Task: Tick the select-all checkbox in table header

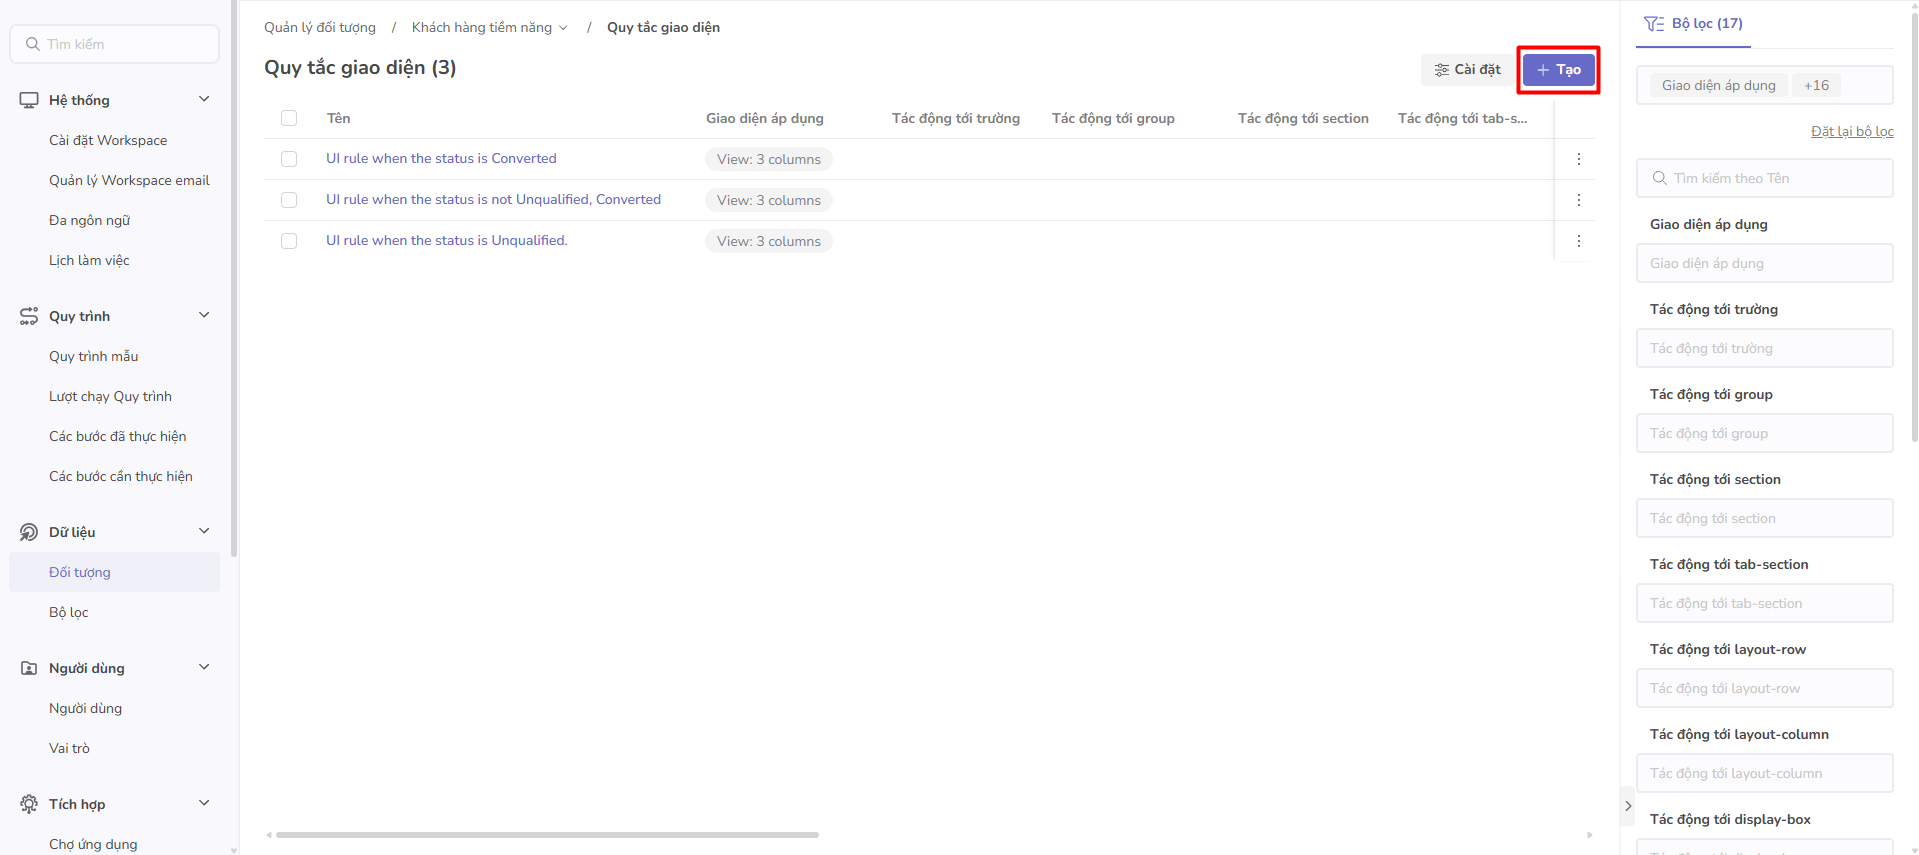Action: pos(289,118)
